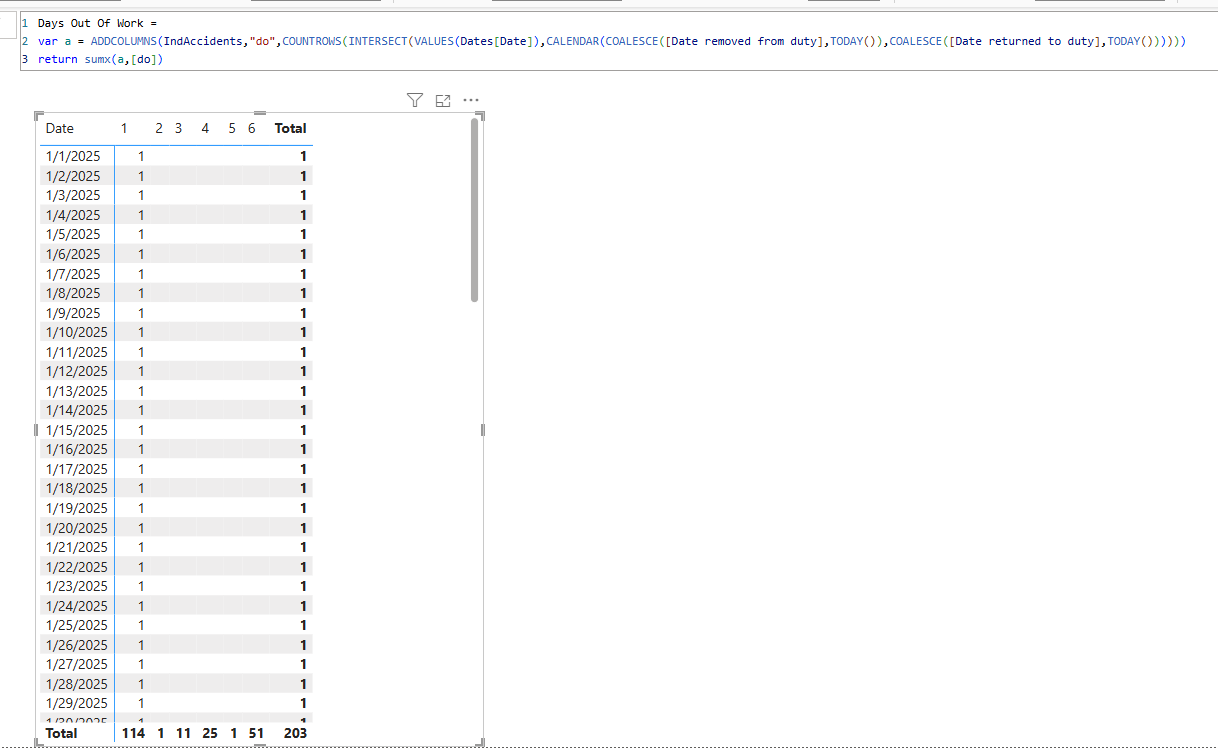Click column header 4 in the matrix
The width and height of the screenshot is (1218, 748).
click(x=205, y=128)
